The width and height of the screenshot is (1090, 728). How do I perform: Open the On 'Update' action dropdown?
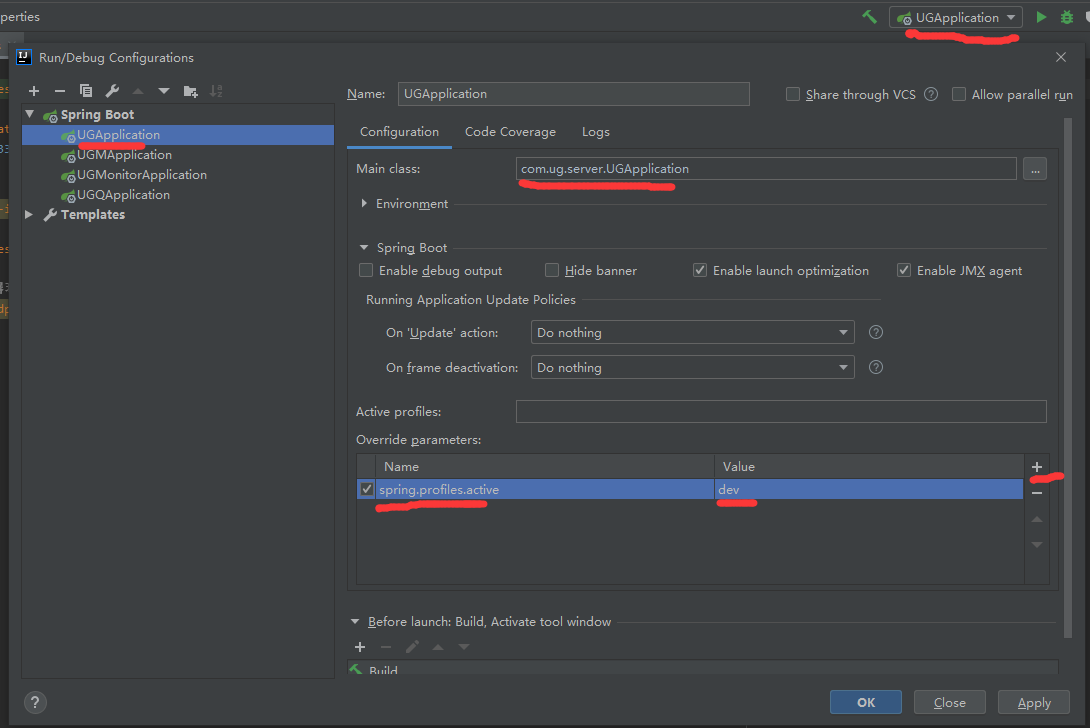coord(692,332)
